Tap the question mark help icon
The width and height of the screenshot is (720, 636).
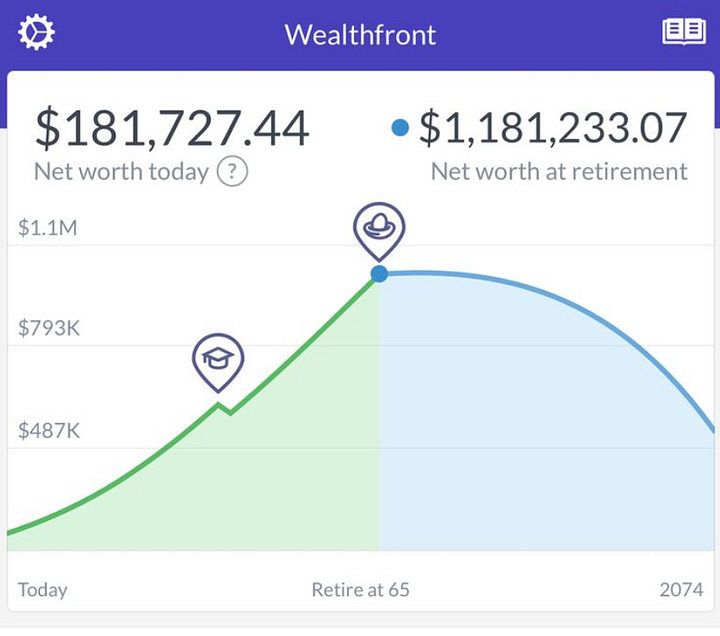click(x=232, y=172)
